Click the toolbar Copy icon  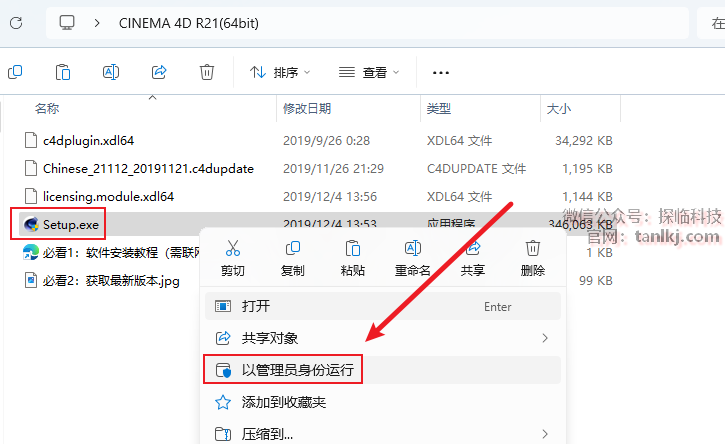pos(15,72)
